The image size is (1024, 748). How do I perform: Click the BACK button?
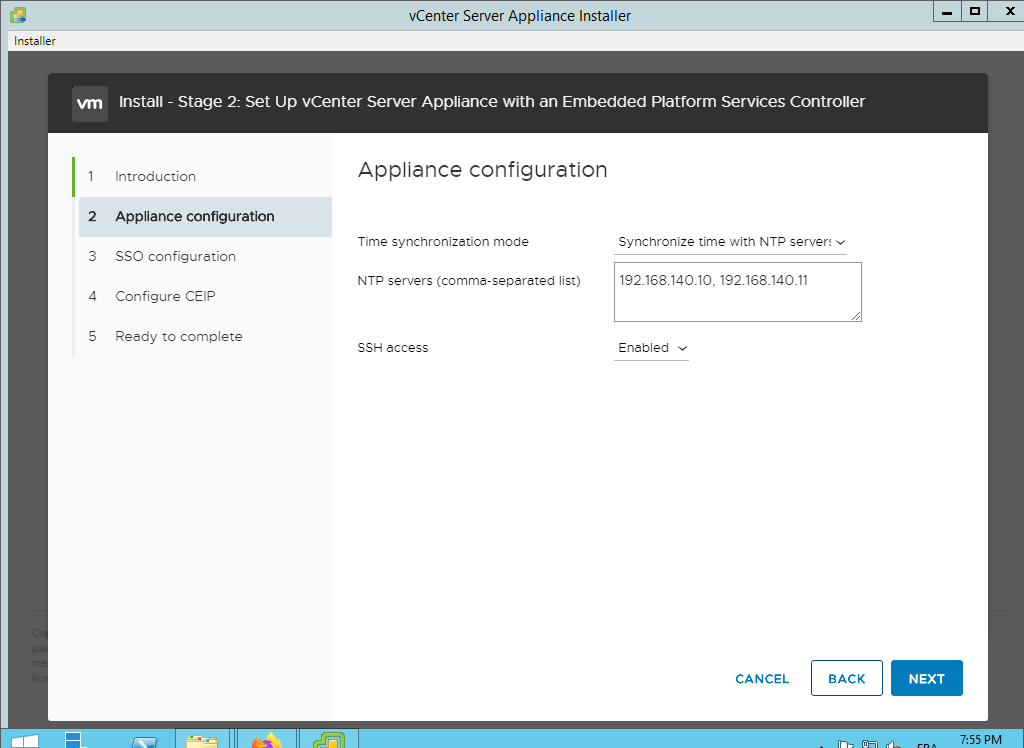(846, 678)
